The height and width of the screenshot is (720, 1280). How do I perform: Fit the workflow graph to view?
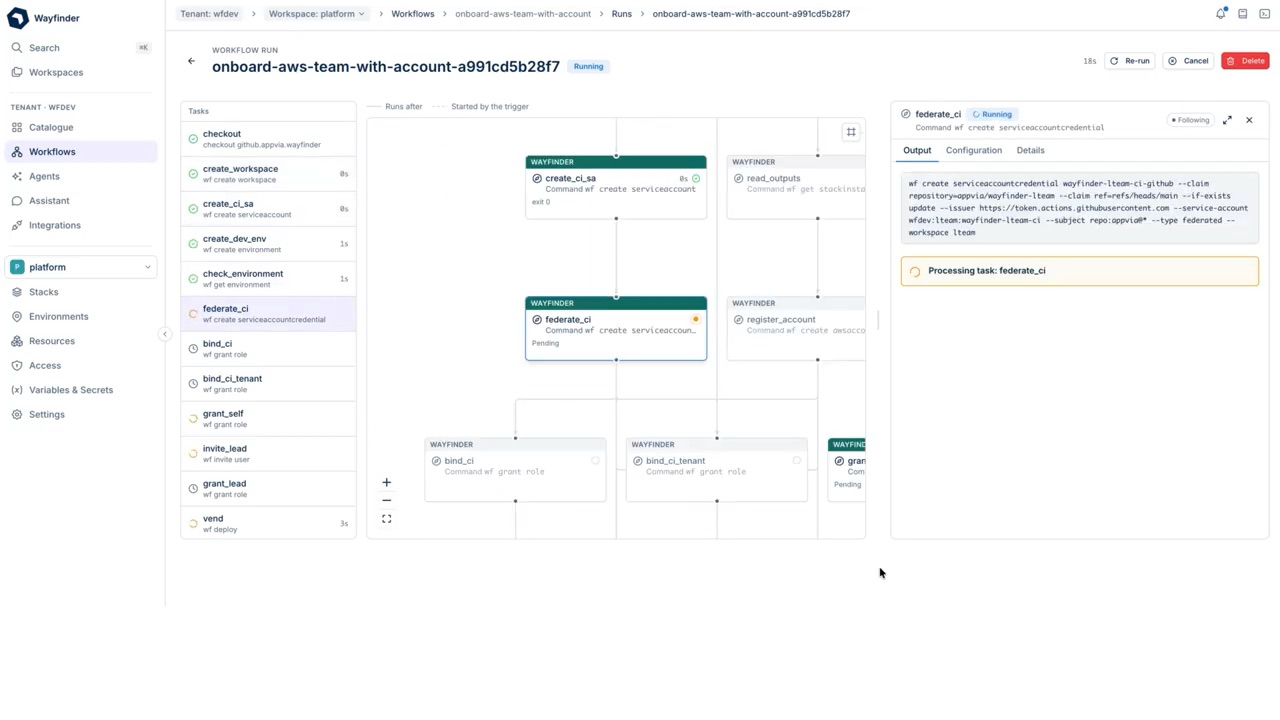click(387, 519)
